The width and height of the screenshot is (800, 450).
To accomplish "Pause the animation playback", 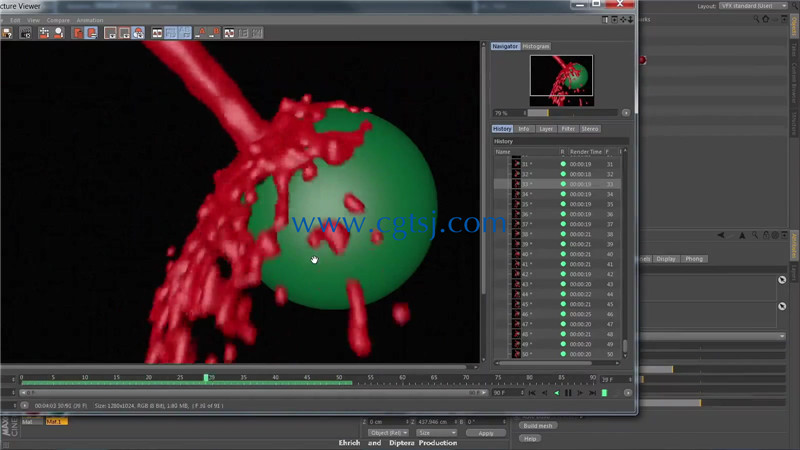I will (x=568, y=393).
